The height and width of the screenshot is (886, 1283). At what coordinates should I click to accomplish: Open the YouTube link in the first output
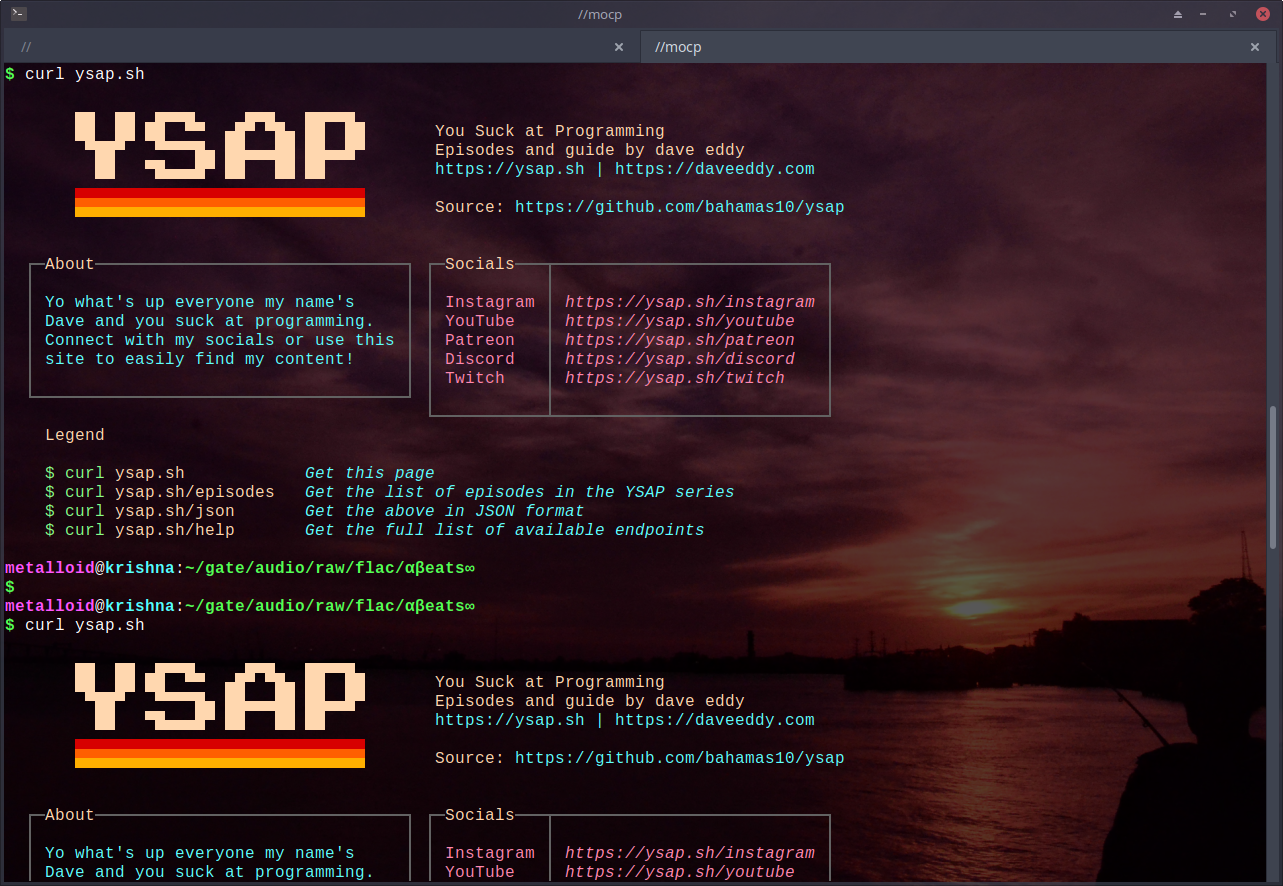pyautogui.click(x=679, y=321)
